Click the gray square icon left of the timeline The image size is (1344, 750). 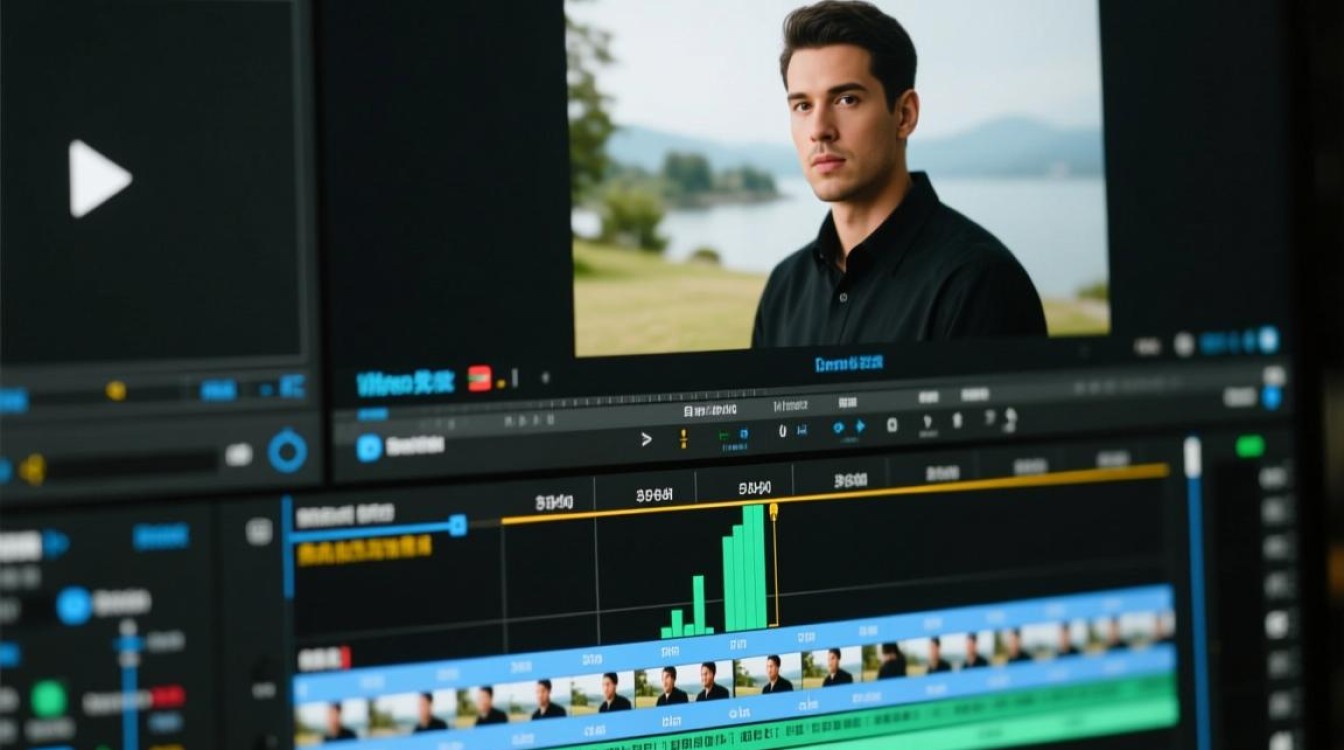click(258, 532)
